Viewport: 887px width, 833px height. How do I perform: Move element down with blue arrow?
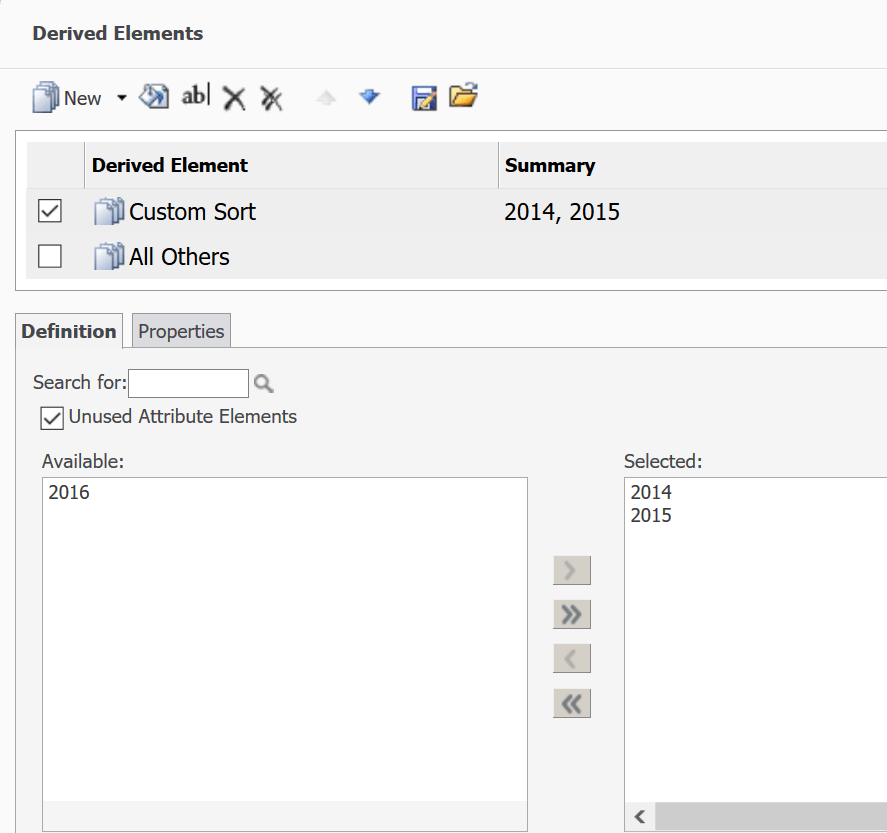pyautogui.click(x=369, y=97)
